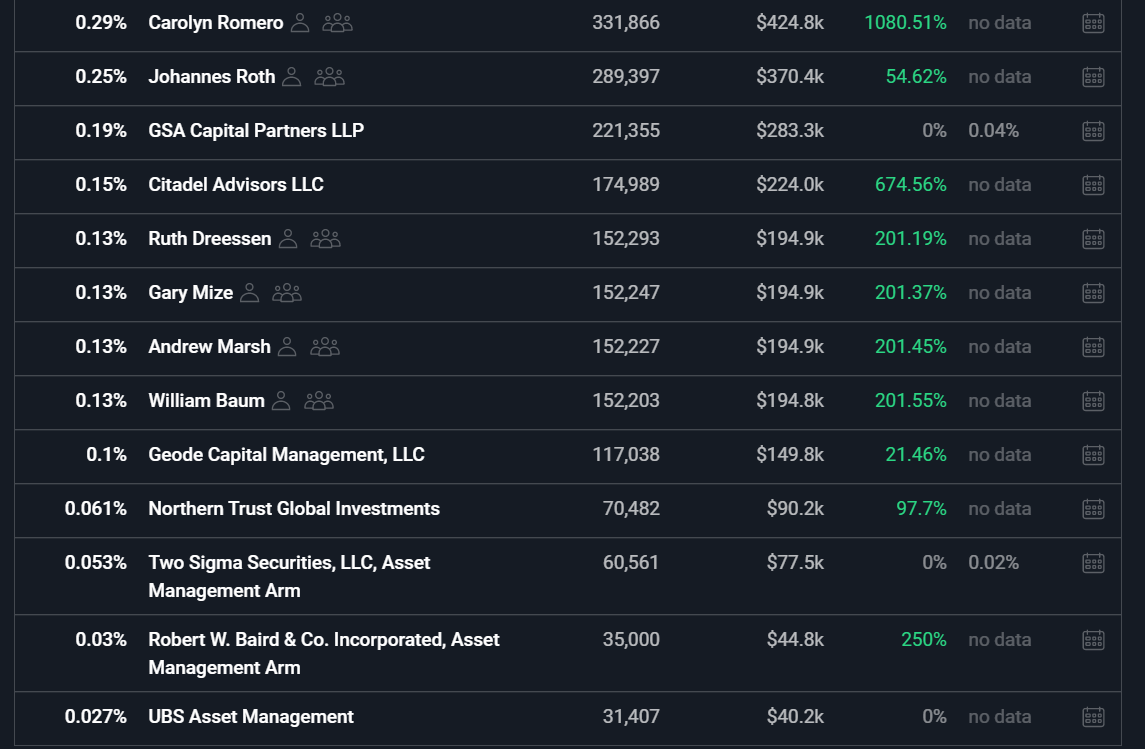Click the group icon next to Carolyn Romero
The width and height of the screenshot is (1145, 749).
point(338,23)
